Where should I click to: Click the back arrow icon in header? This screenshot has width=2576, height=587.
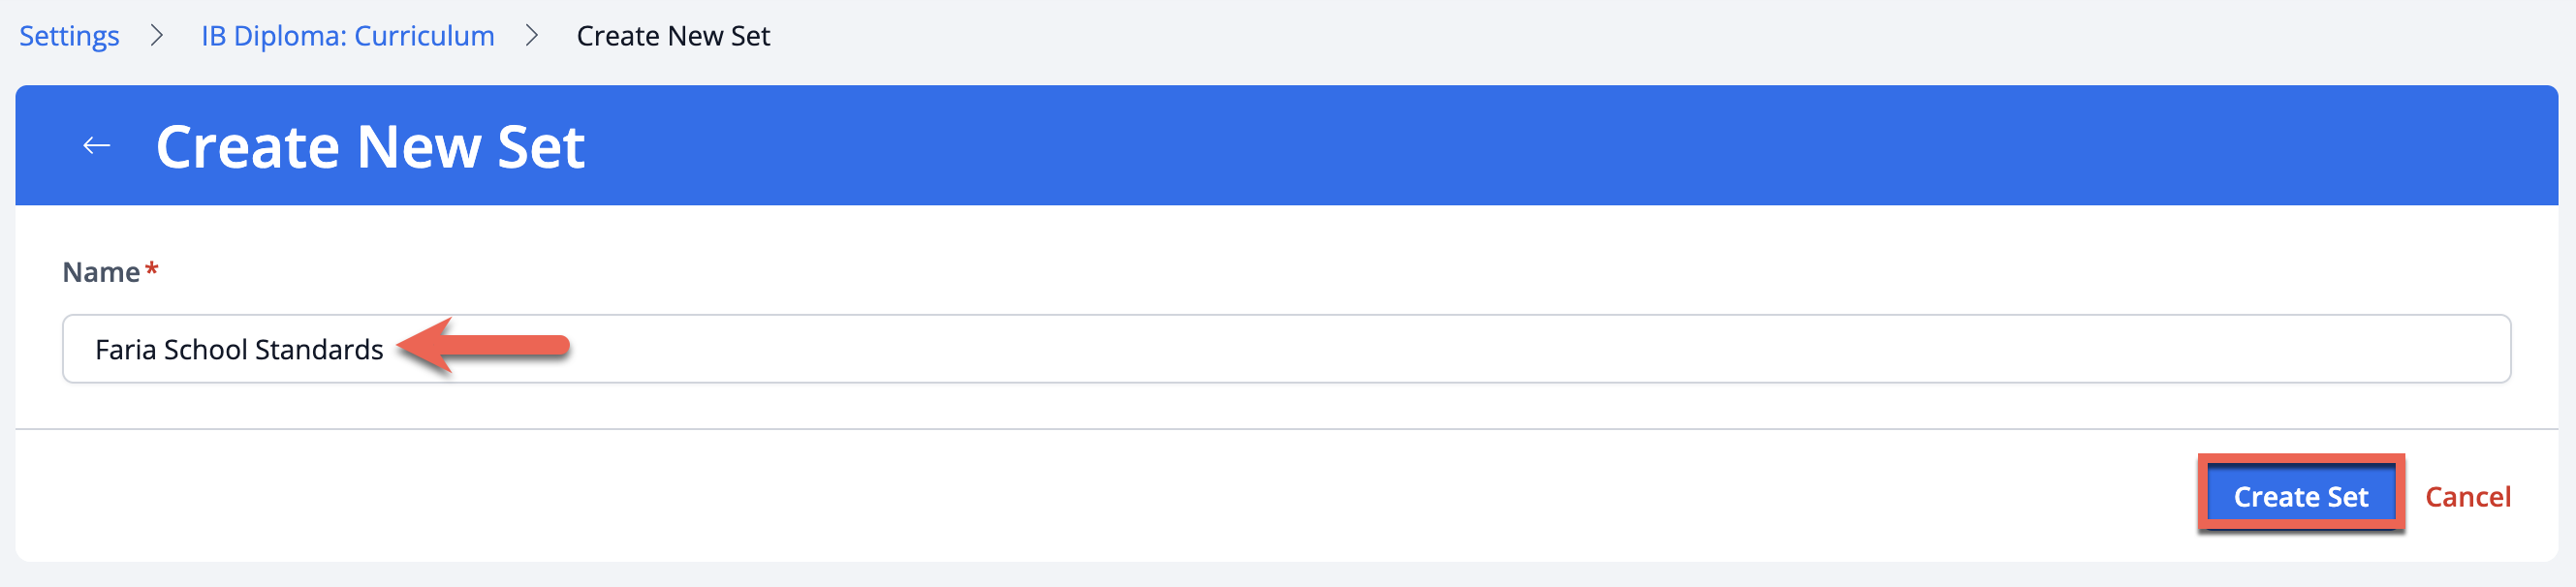tap(96, 146)
